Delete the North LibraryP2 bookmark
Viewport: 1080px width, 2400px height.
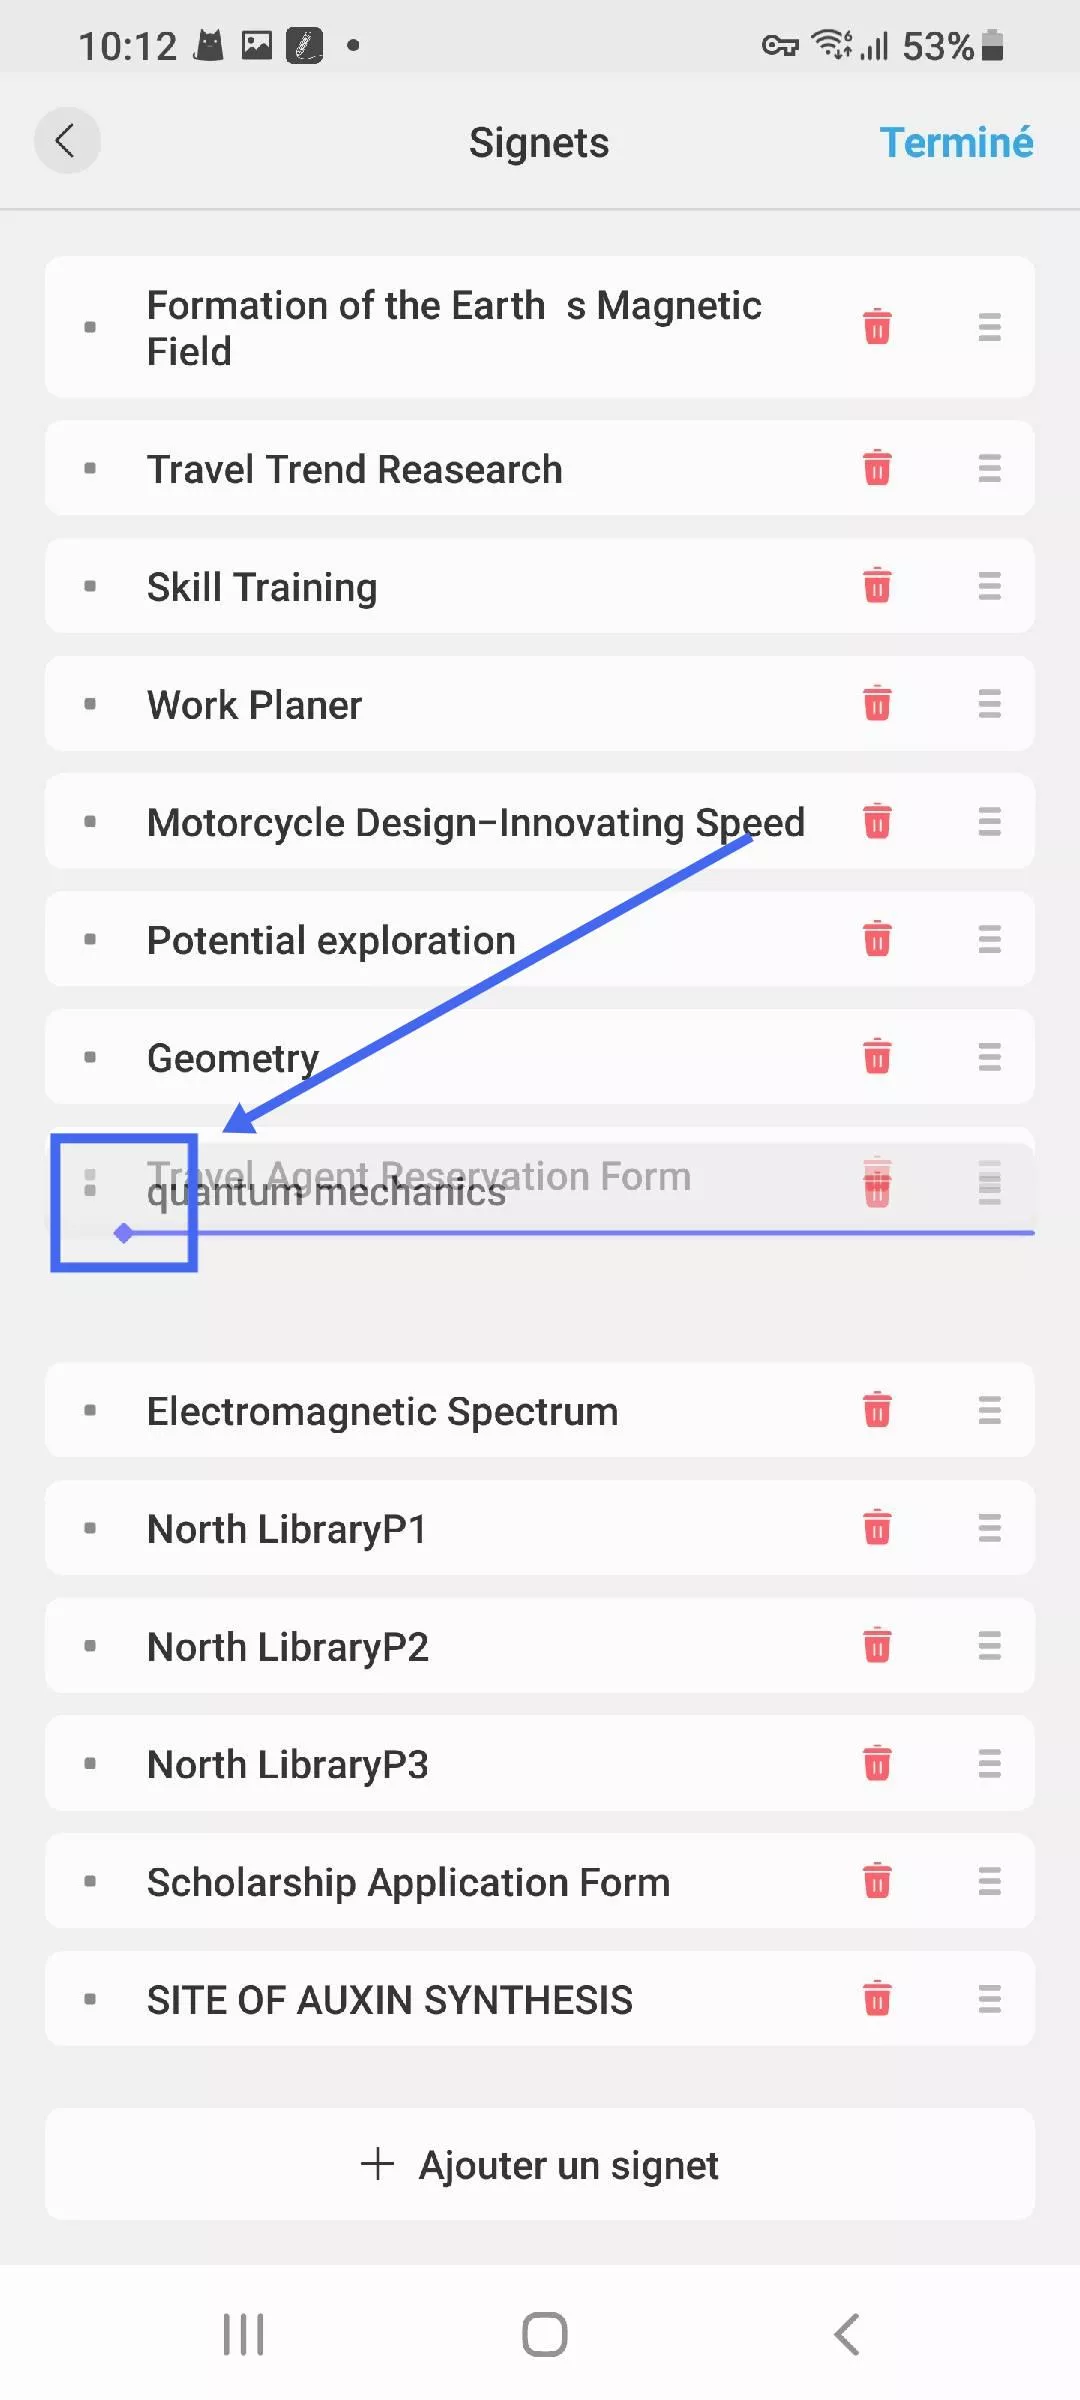pos(877,1646)
